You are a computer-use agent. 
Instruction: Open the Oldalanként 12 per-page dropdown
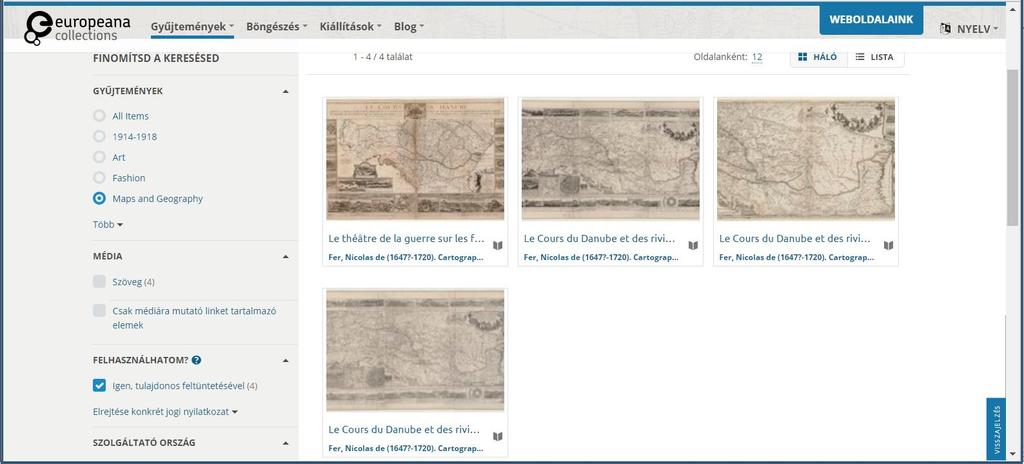757,57
